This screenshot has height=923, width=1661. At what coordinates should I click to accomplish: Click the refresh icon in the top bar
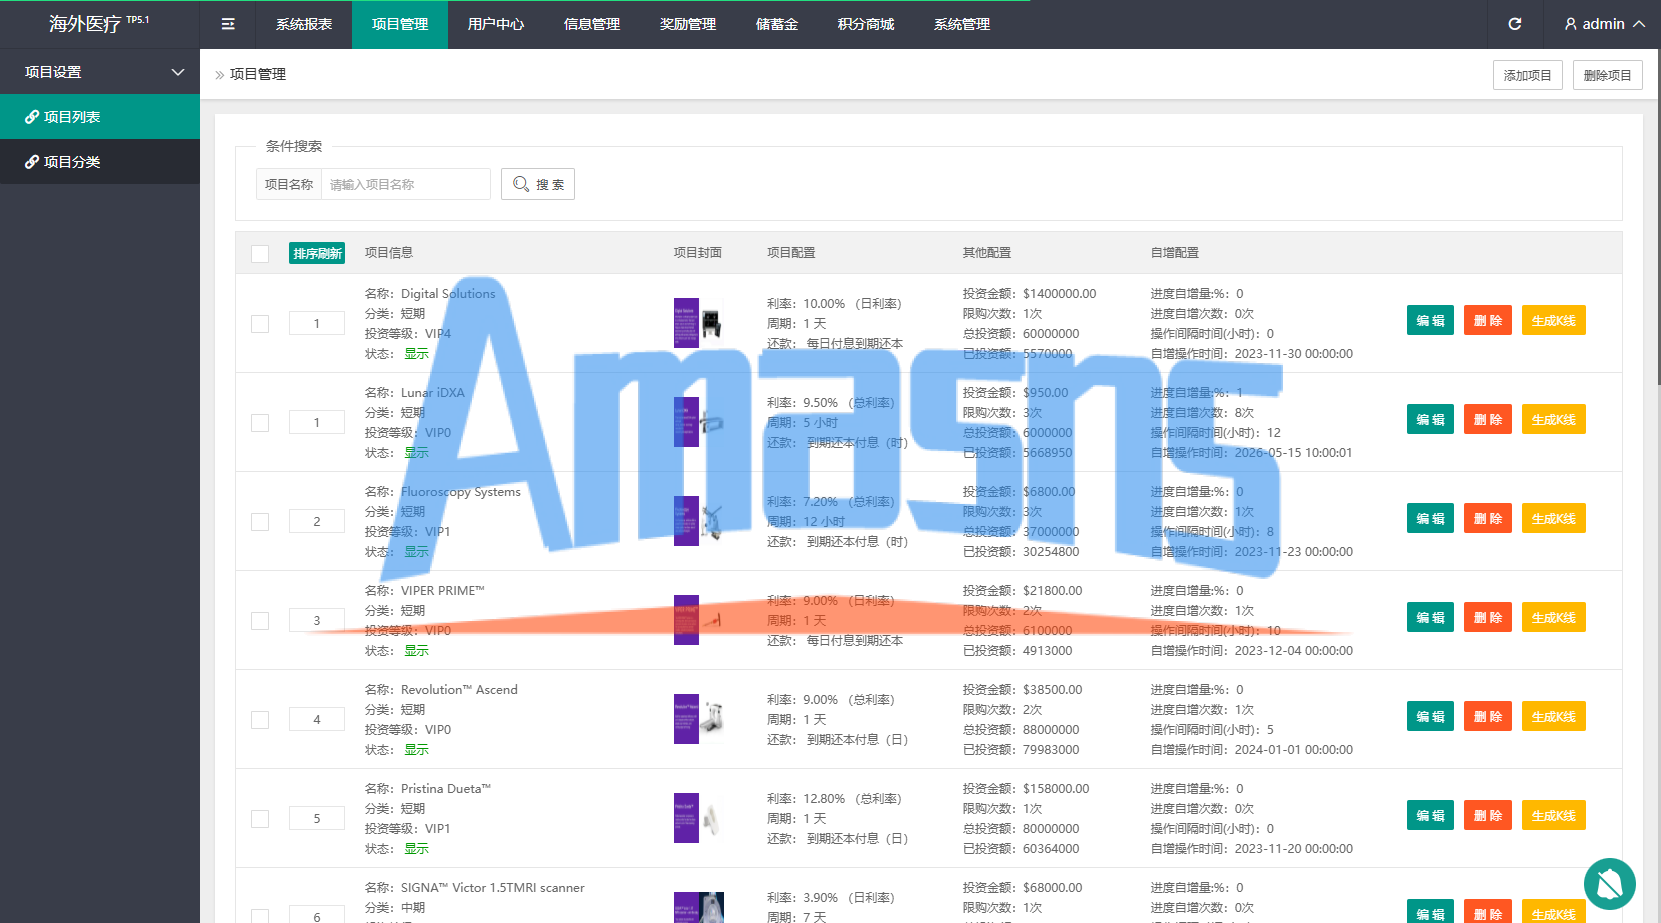point(1515,24)
